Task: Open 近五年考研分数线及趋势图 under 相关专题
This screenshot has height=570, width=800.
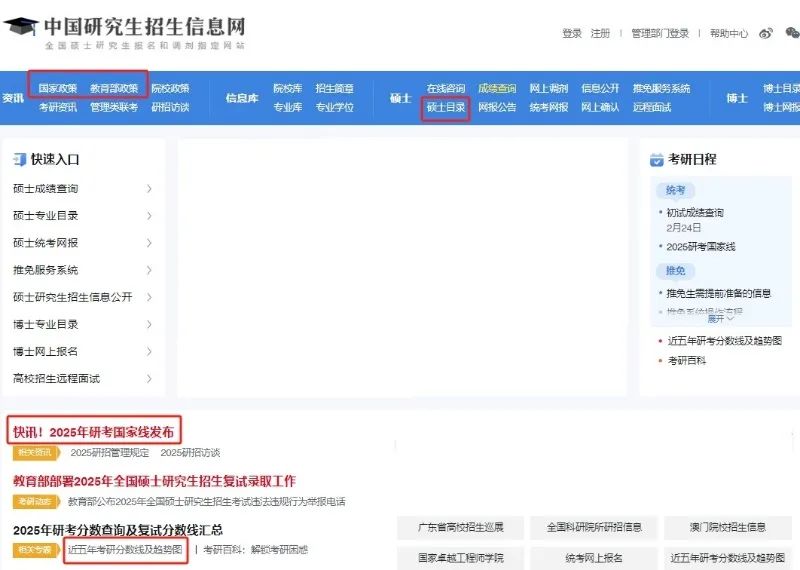Action: point(125,549)
